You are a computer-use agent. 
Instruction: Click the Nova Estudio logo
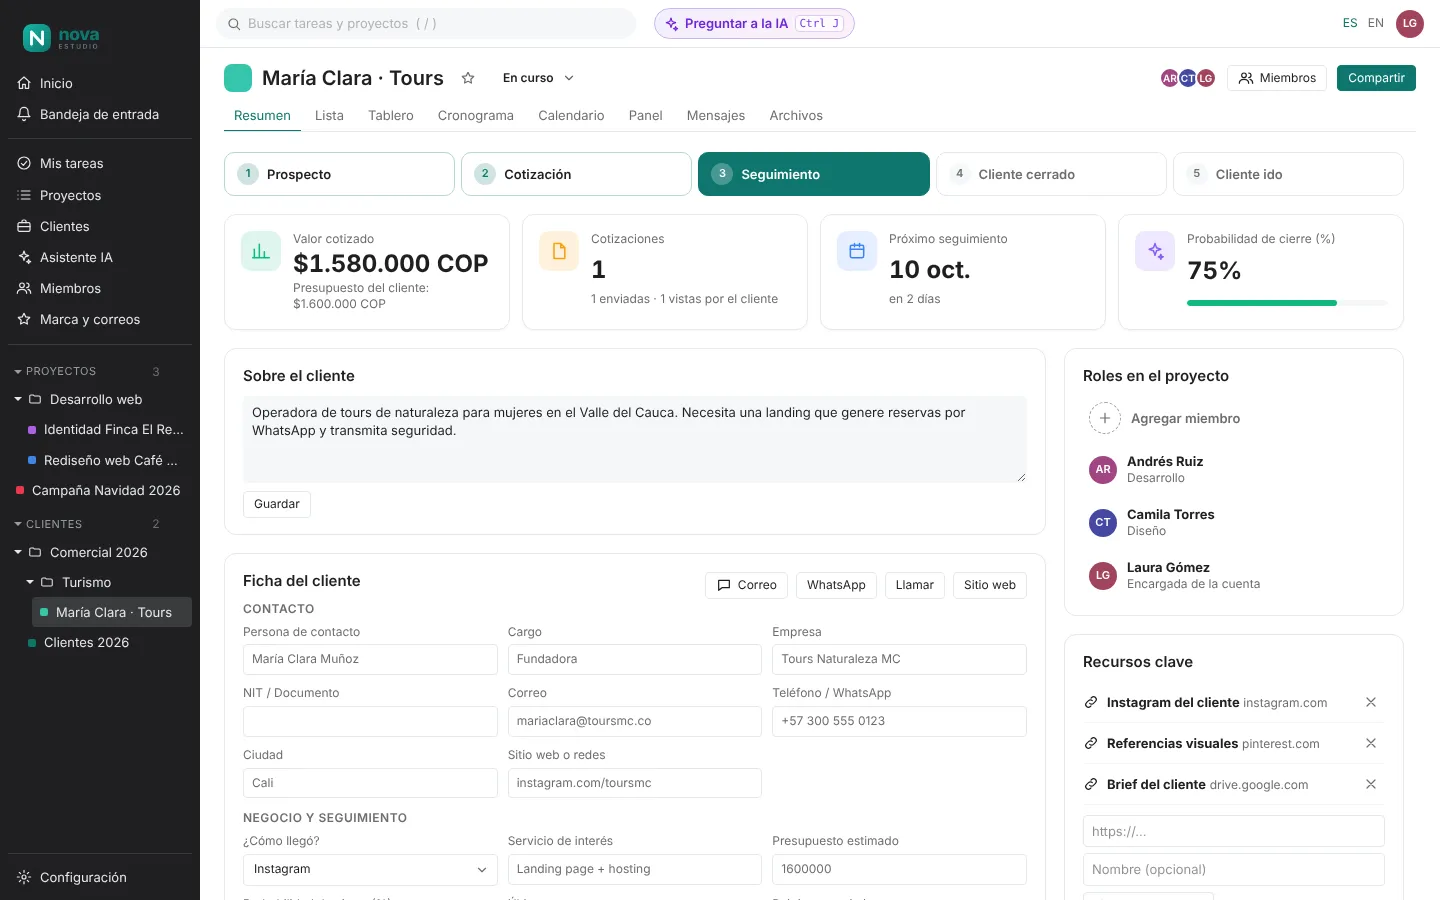pyautogui.click(x=61, y=38)
